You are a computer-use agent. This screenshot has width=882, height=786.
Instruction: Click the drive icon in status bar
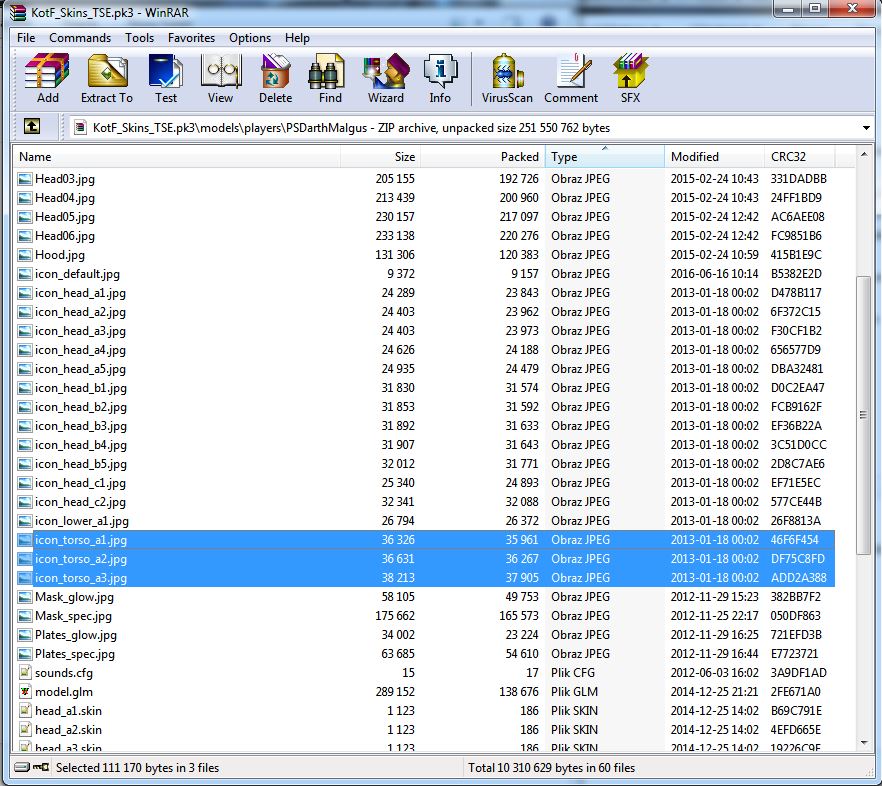coord(22,767)
